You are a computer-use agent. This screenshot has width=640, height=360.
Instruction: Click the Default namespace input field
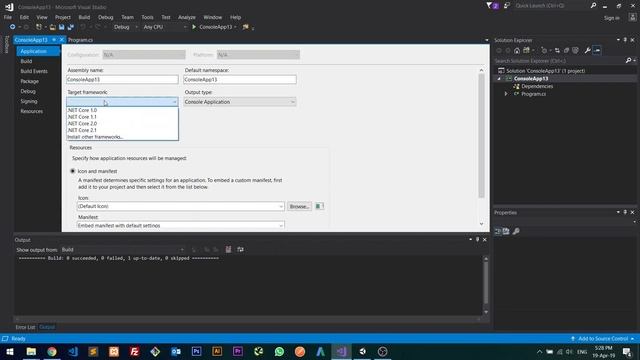(x=240, y=80)
